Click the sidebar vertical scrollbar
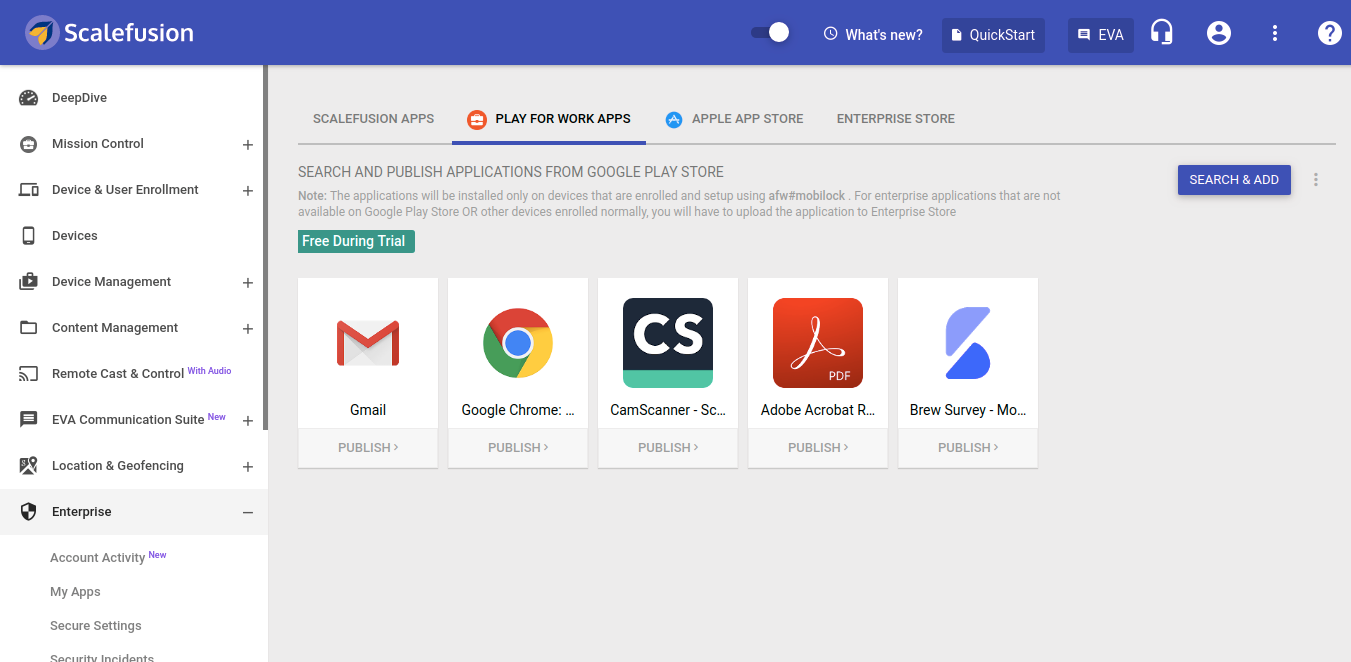 pos(265,248)
